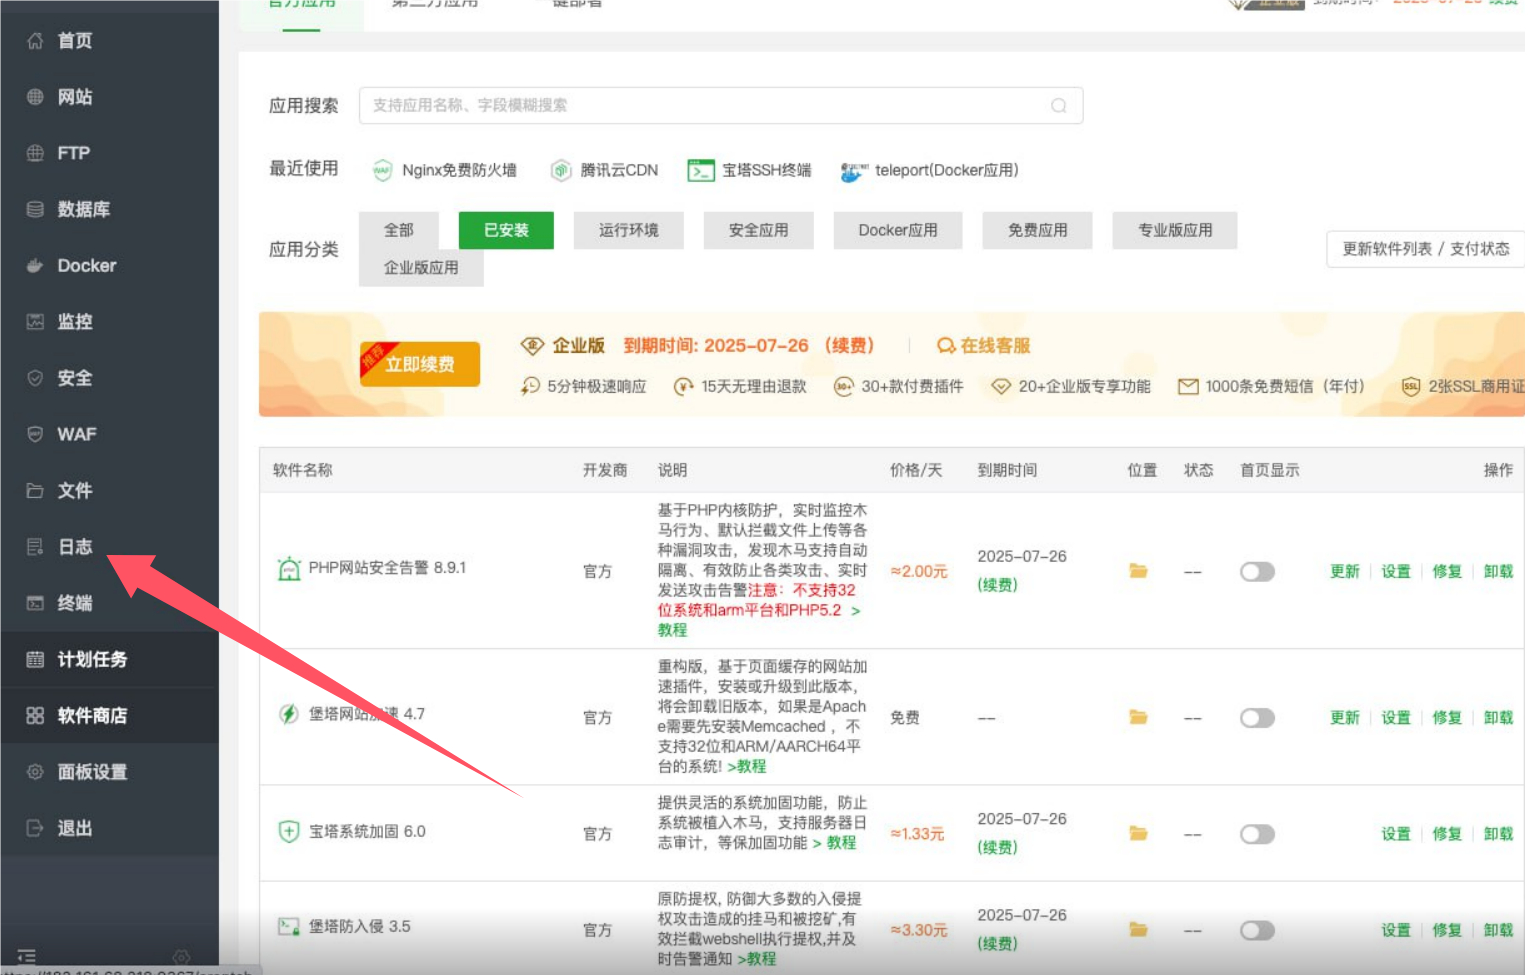This screenshot has width=1525, height=975.
Task: Click the 首页 home icon
Action: pyautogui.click(x=35, y=41)
